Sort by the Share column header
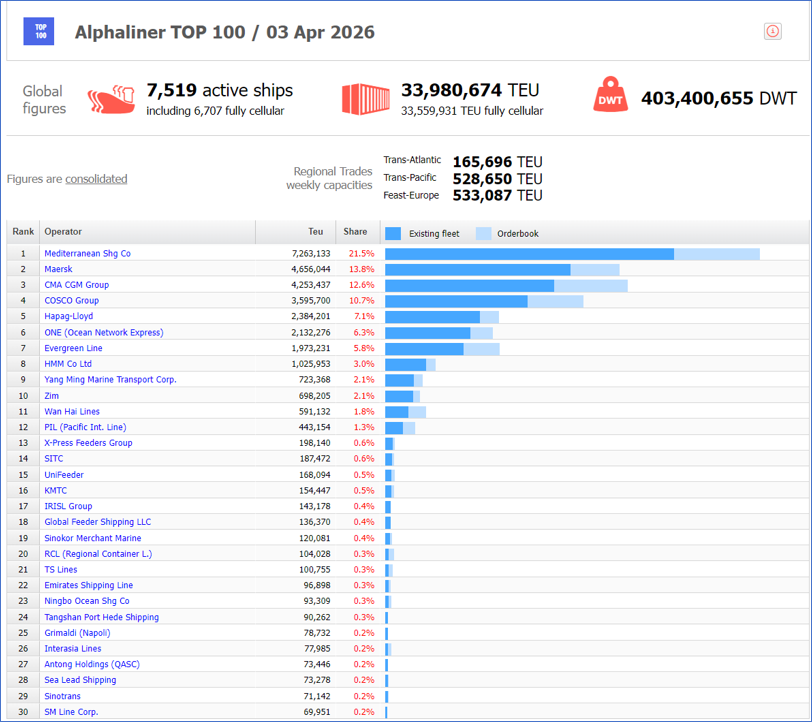Image resolution: width=812 pixels, height=722 pixels. tap(355, 232)
